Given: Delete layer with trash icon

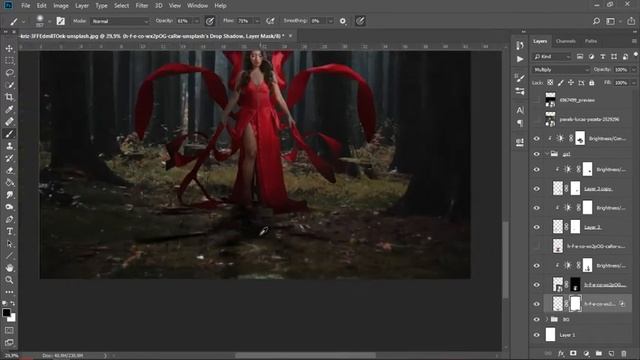Looking at the screenshot, I should [624, 353].
